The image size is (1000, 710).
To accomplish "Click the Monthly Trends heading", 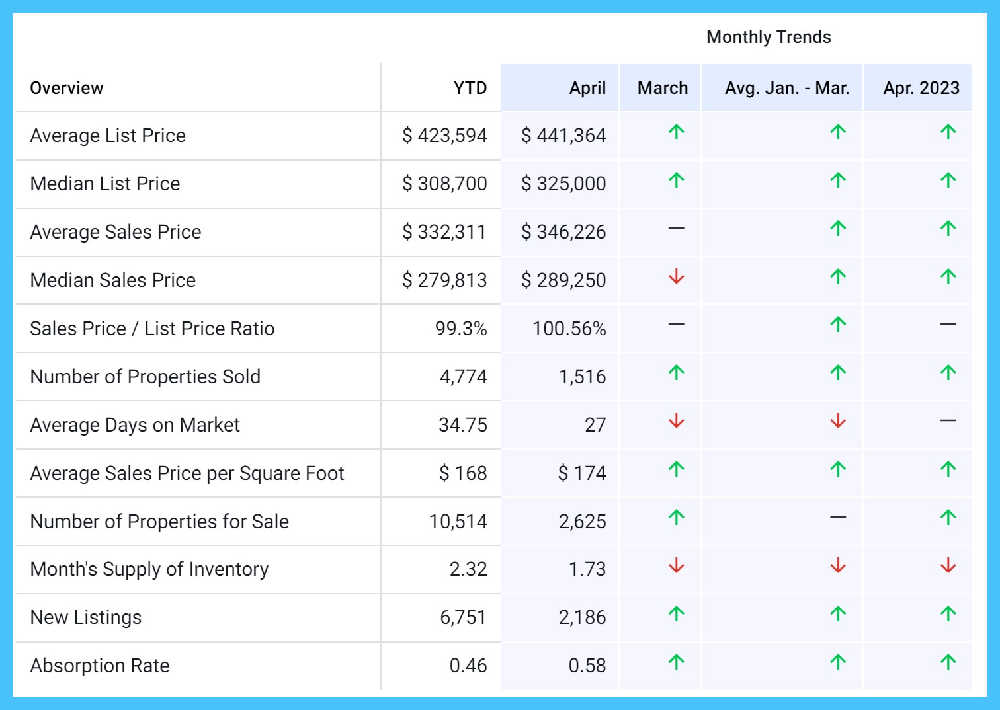I will point(768,37).
